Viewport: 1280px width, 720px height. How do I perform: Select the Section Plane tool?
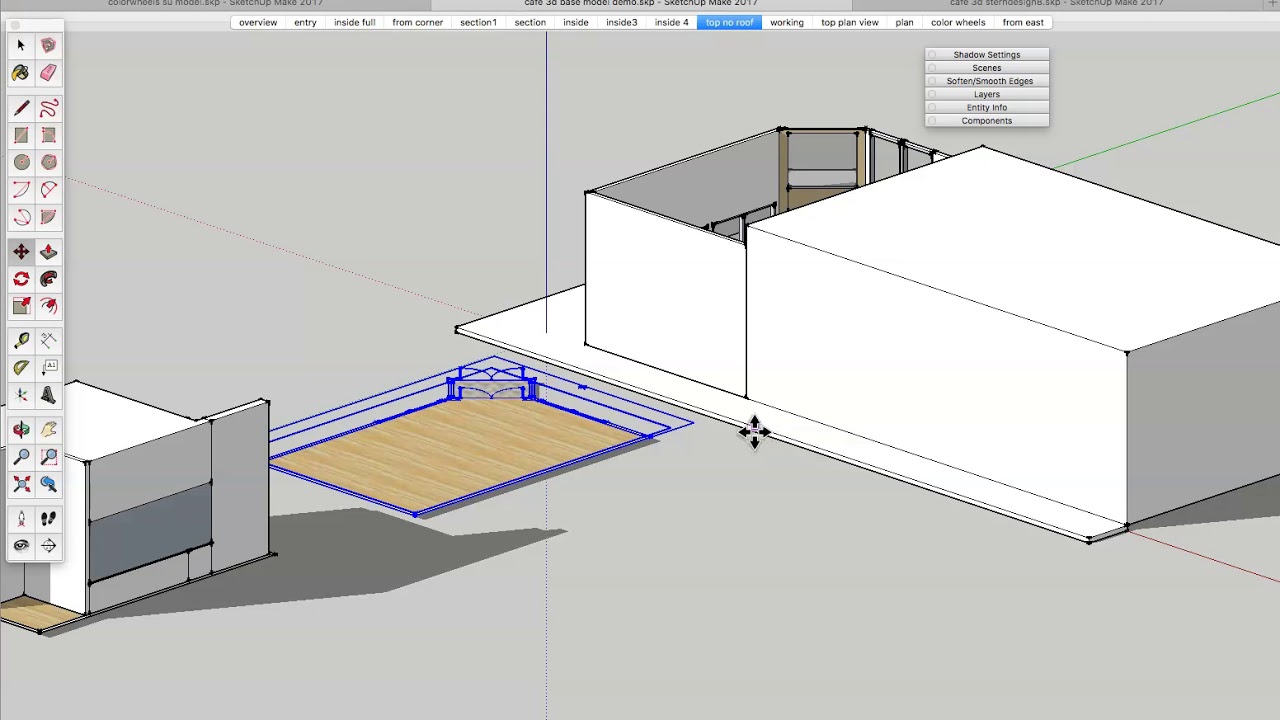[48, 546]
